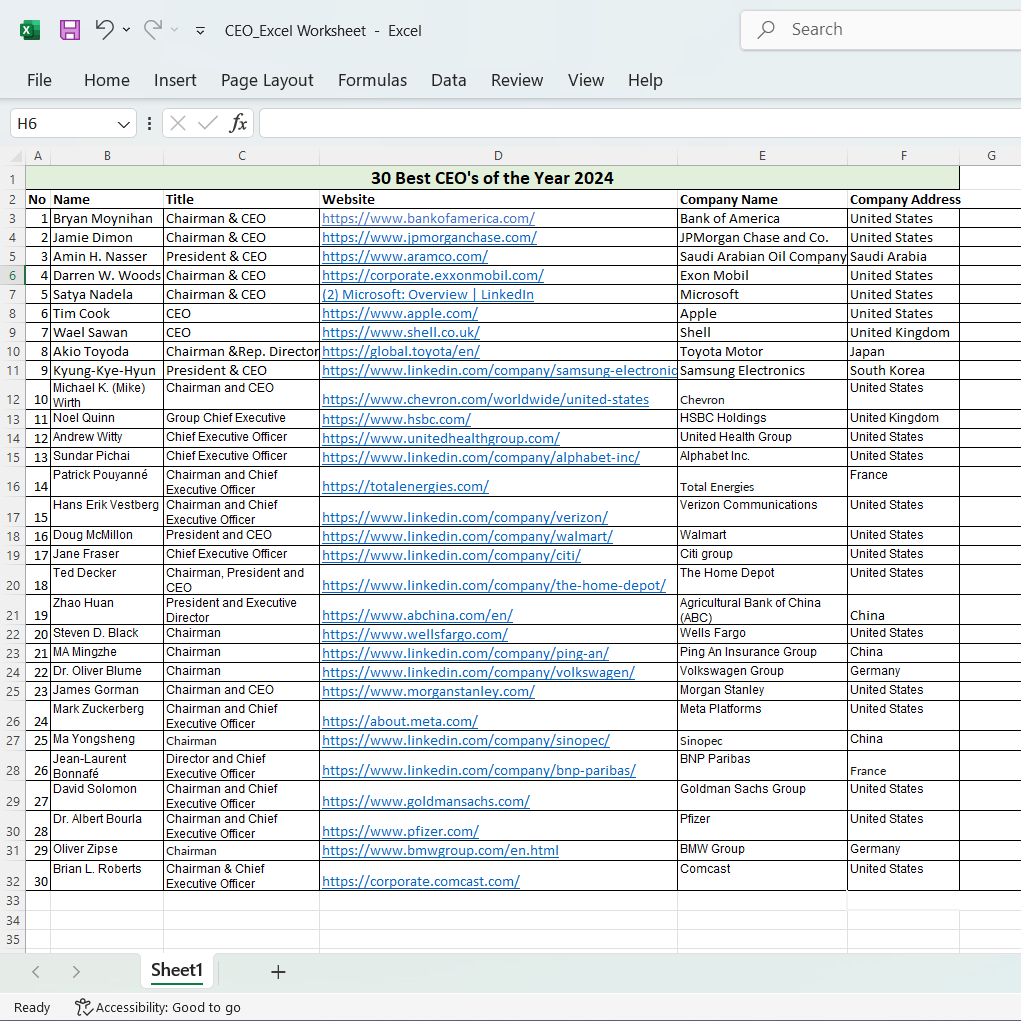Switch to the View tab
This screenshot has height=1021, width=1021.
point(586,80)
